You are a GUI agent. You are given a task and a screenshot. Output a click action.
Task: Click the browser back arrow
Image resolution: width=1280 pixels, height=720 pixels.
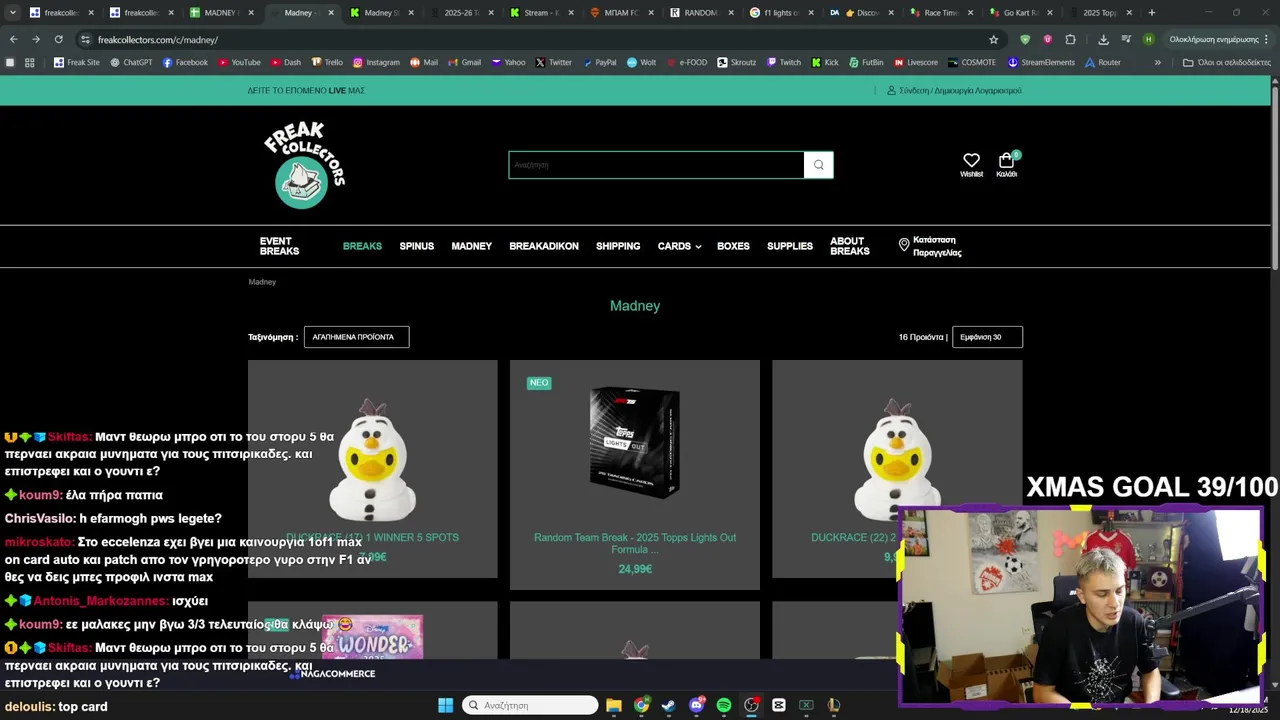coord(13,39)
